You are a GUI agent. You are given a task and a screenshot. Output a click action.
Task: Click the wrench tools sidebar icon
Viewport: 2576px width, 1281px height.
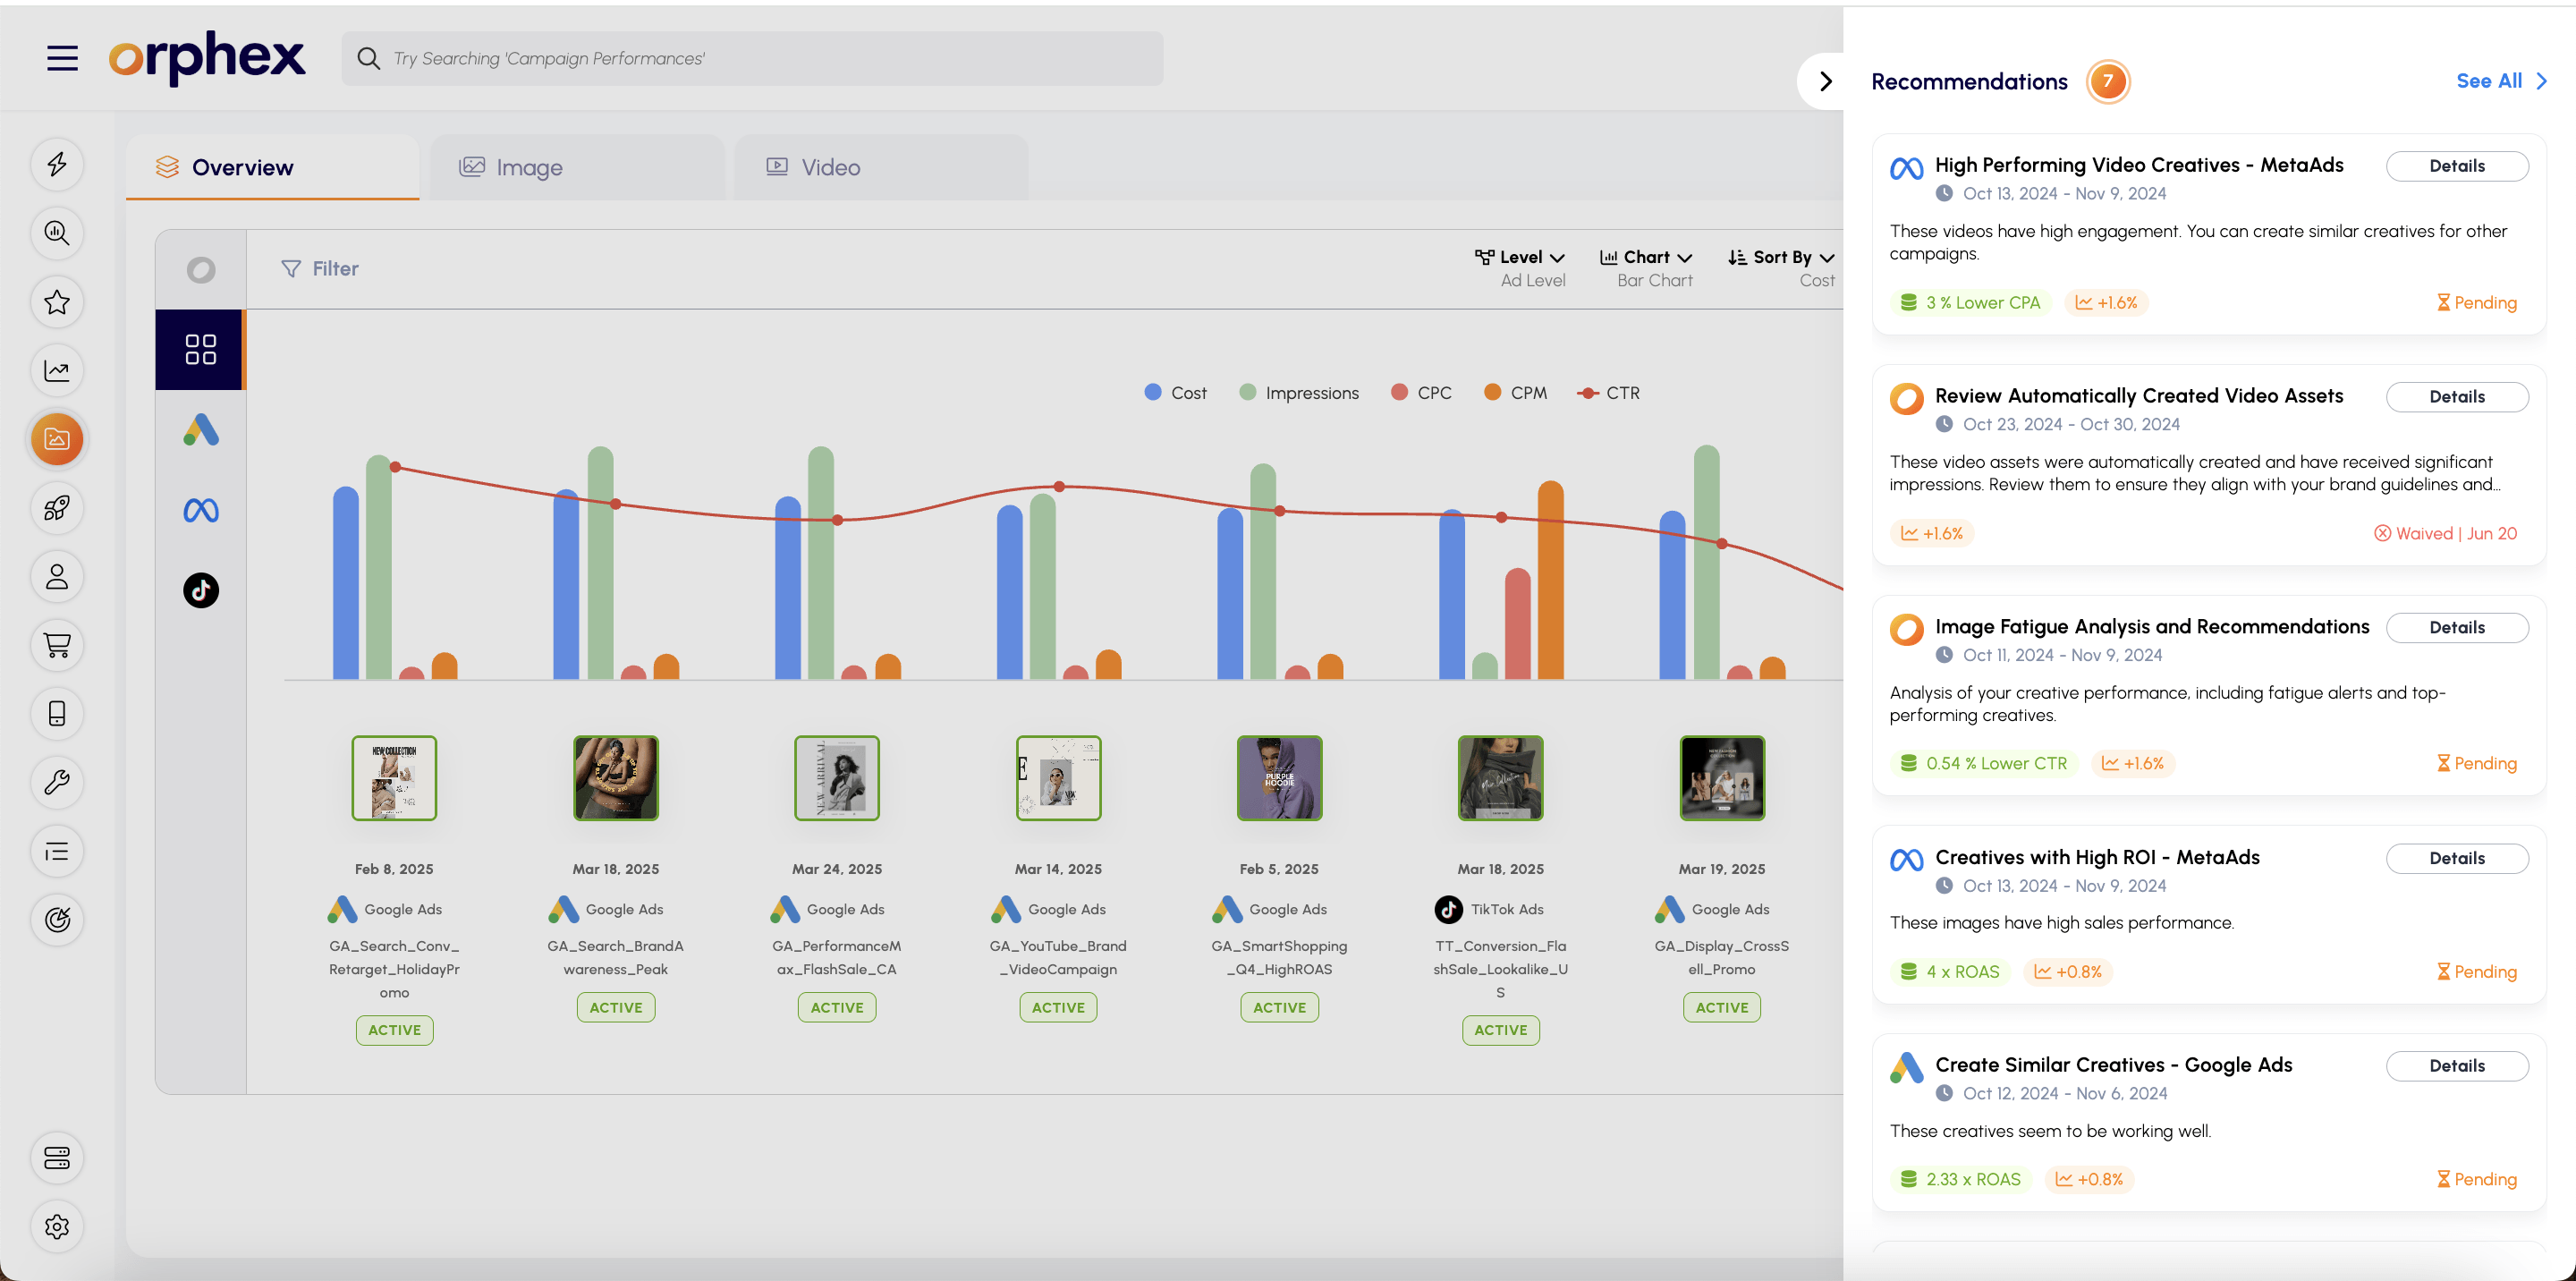click(57, 782)
